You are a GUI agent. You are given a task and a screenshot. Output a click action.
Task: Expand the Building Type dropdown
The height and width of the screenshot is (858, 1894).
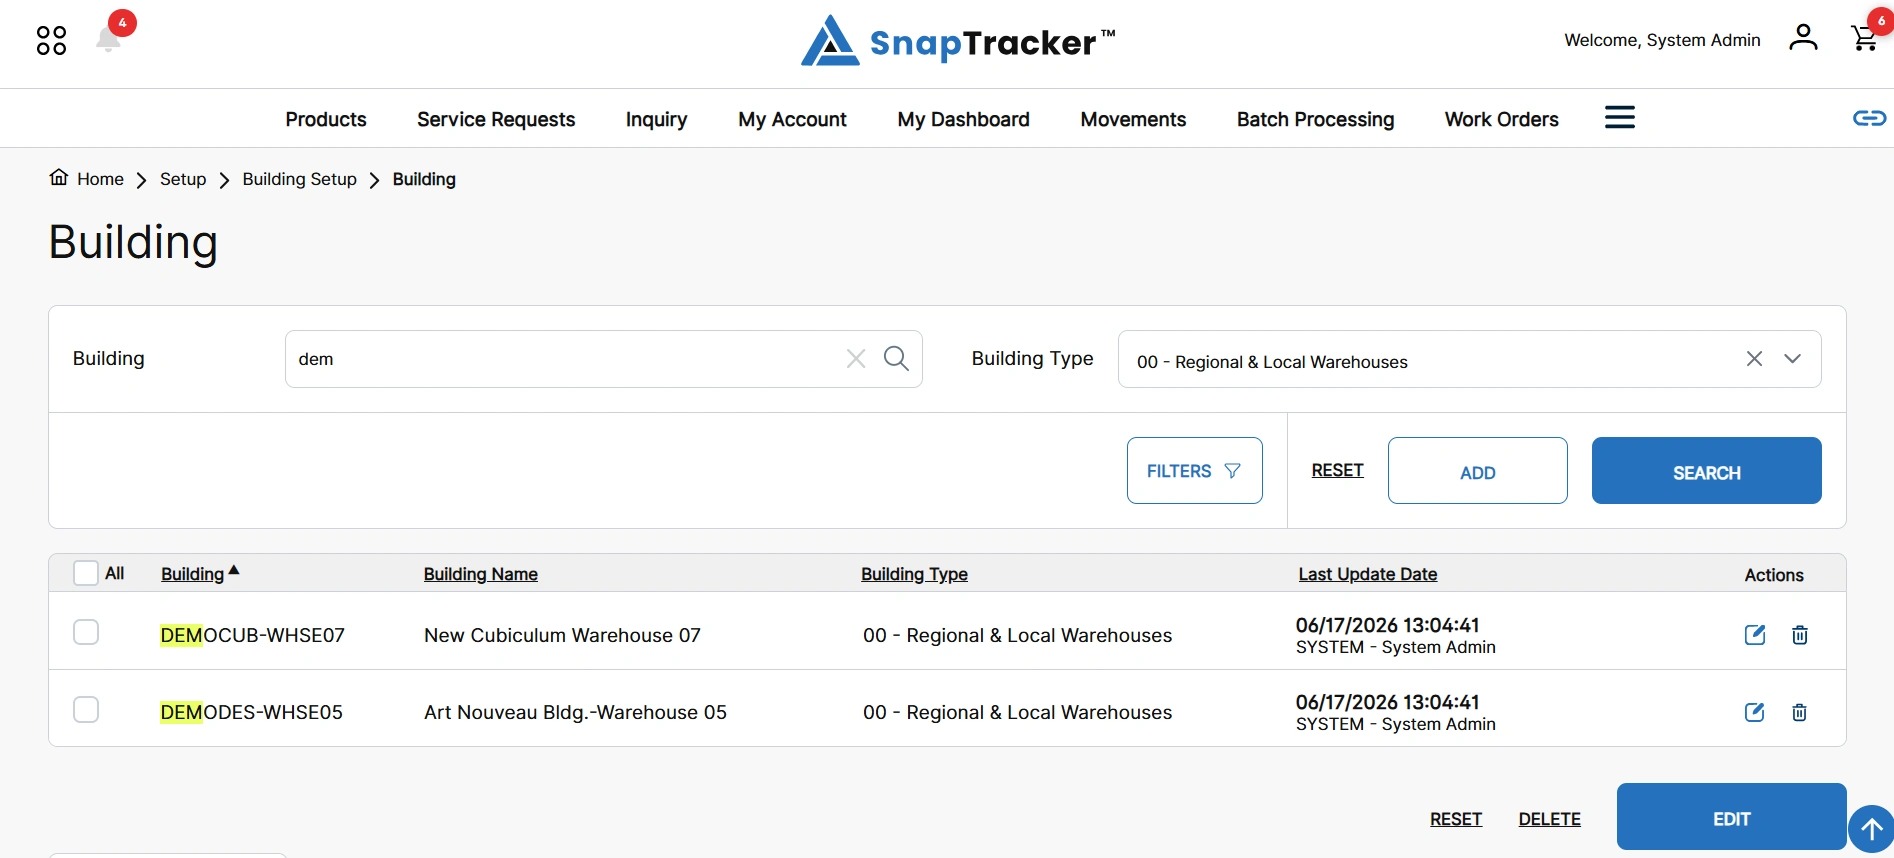pyautogui.click(x=1792, y=358)
